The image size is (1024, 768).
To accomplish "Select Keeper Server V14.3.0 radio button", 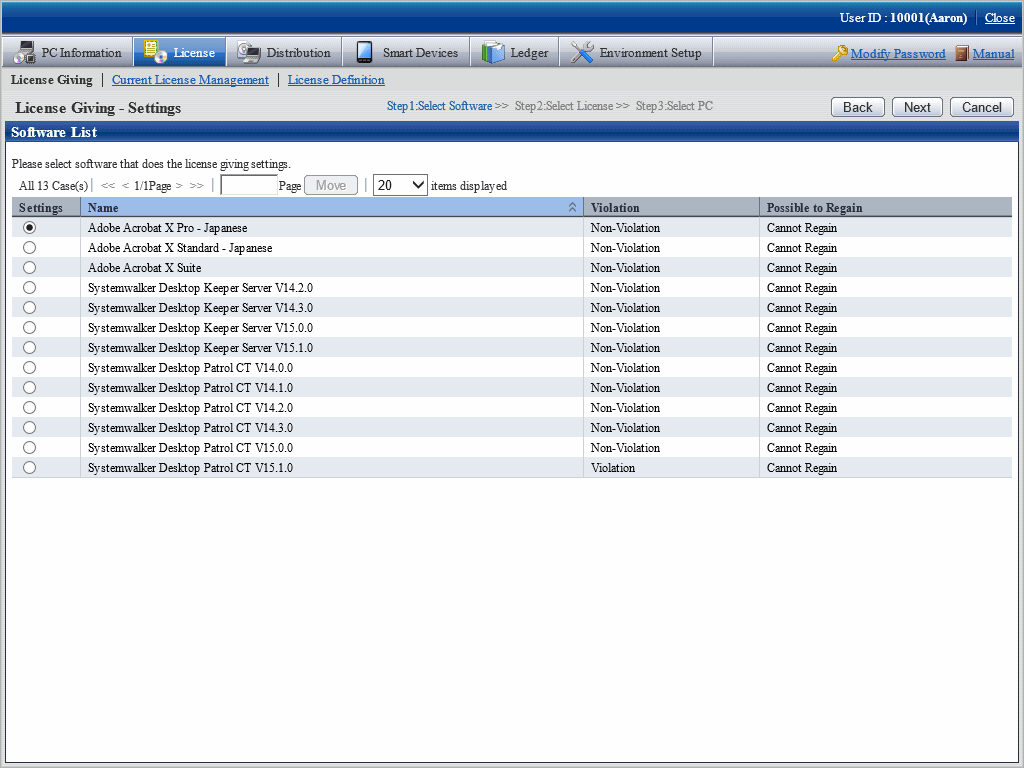I will (29, 308).
